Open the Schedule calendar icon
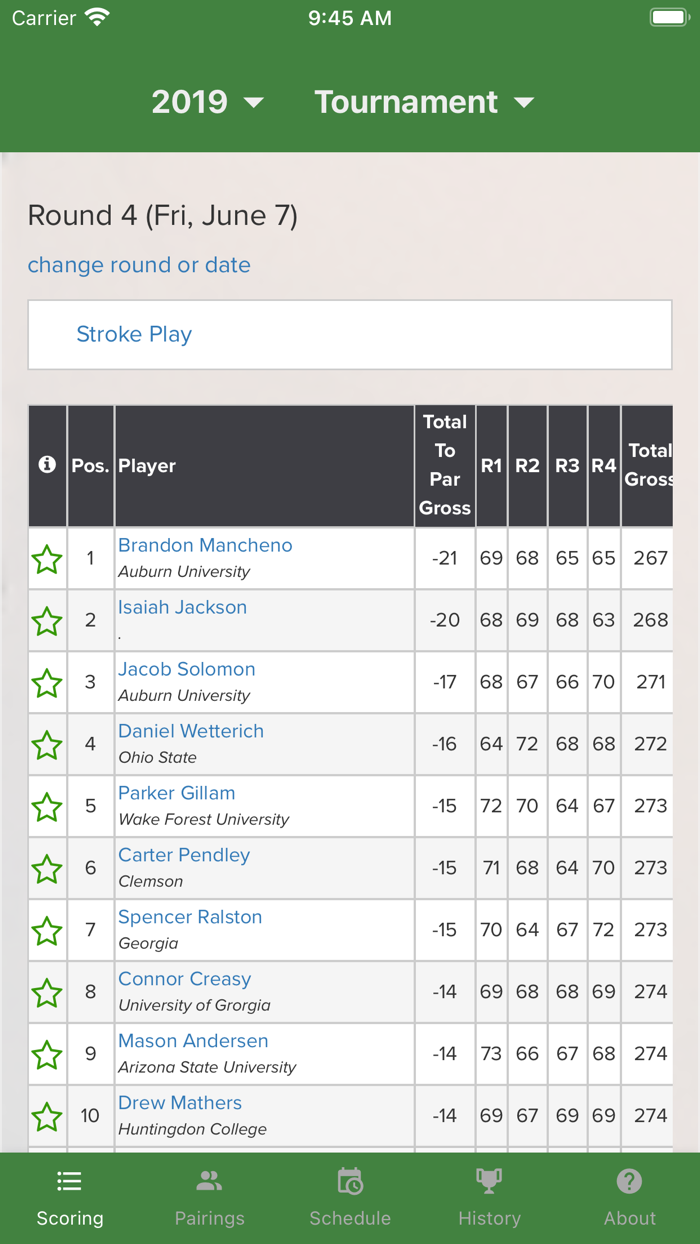The height and width of the screenshot is (1244, 700). pyautogui.click(x=350, y=1182)
